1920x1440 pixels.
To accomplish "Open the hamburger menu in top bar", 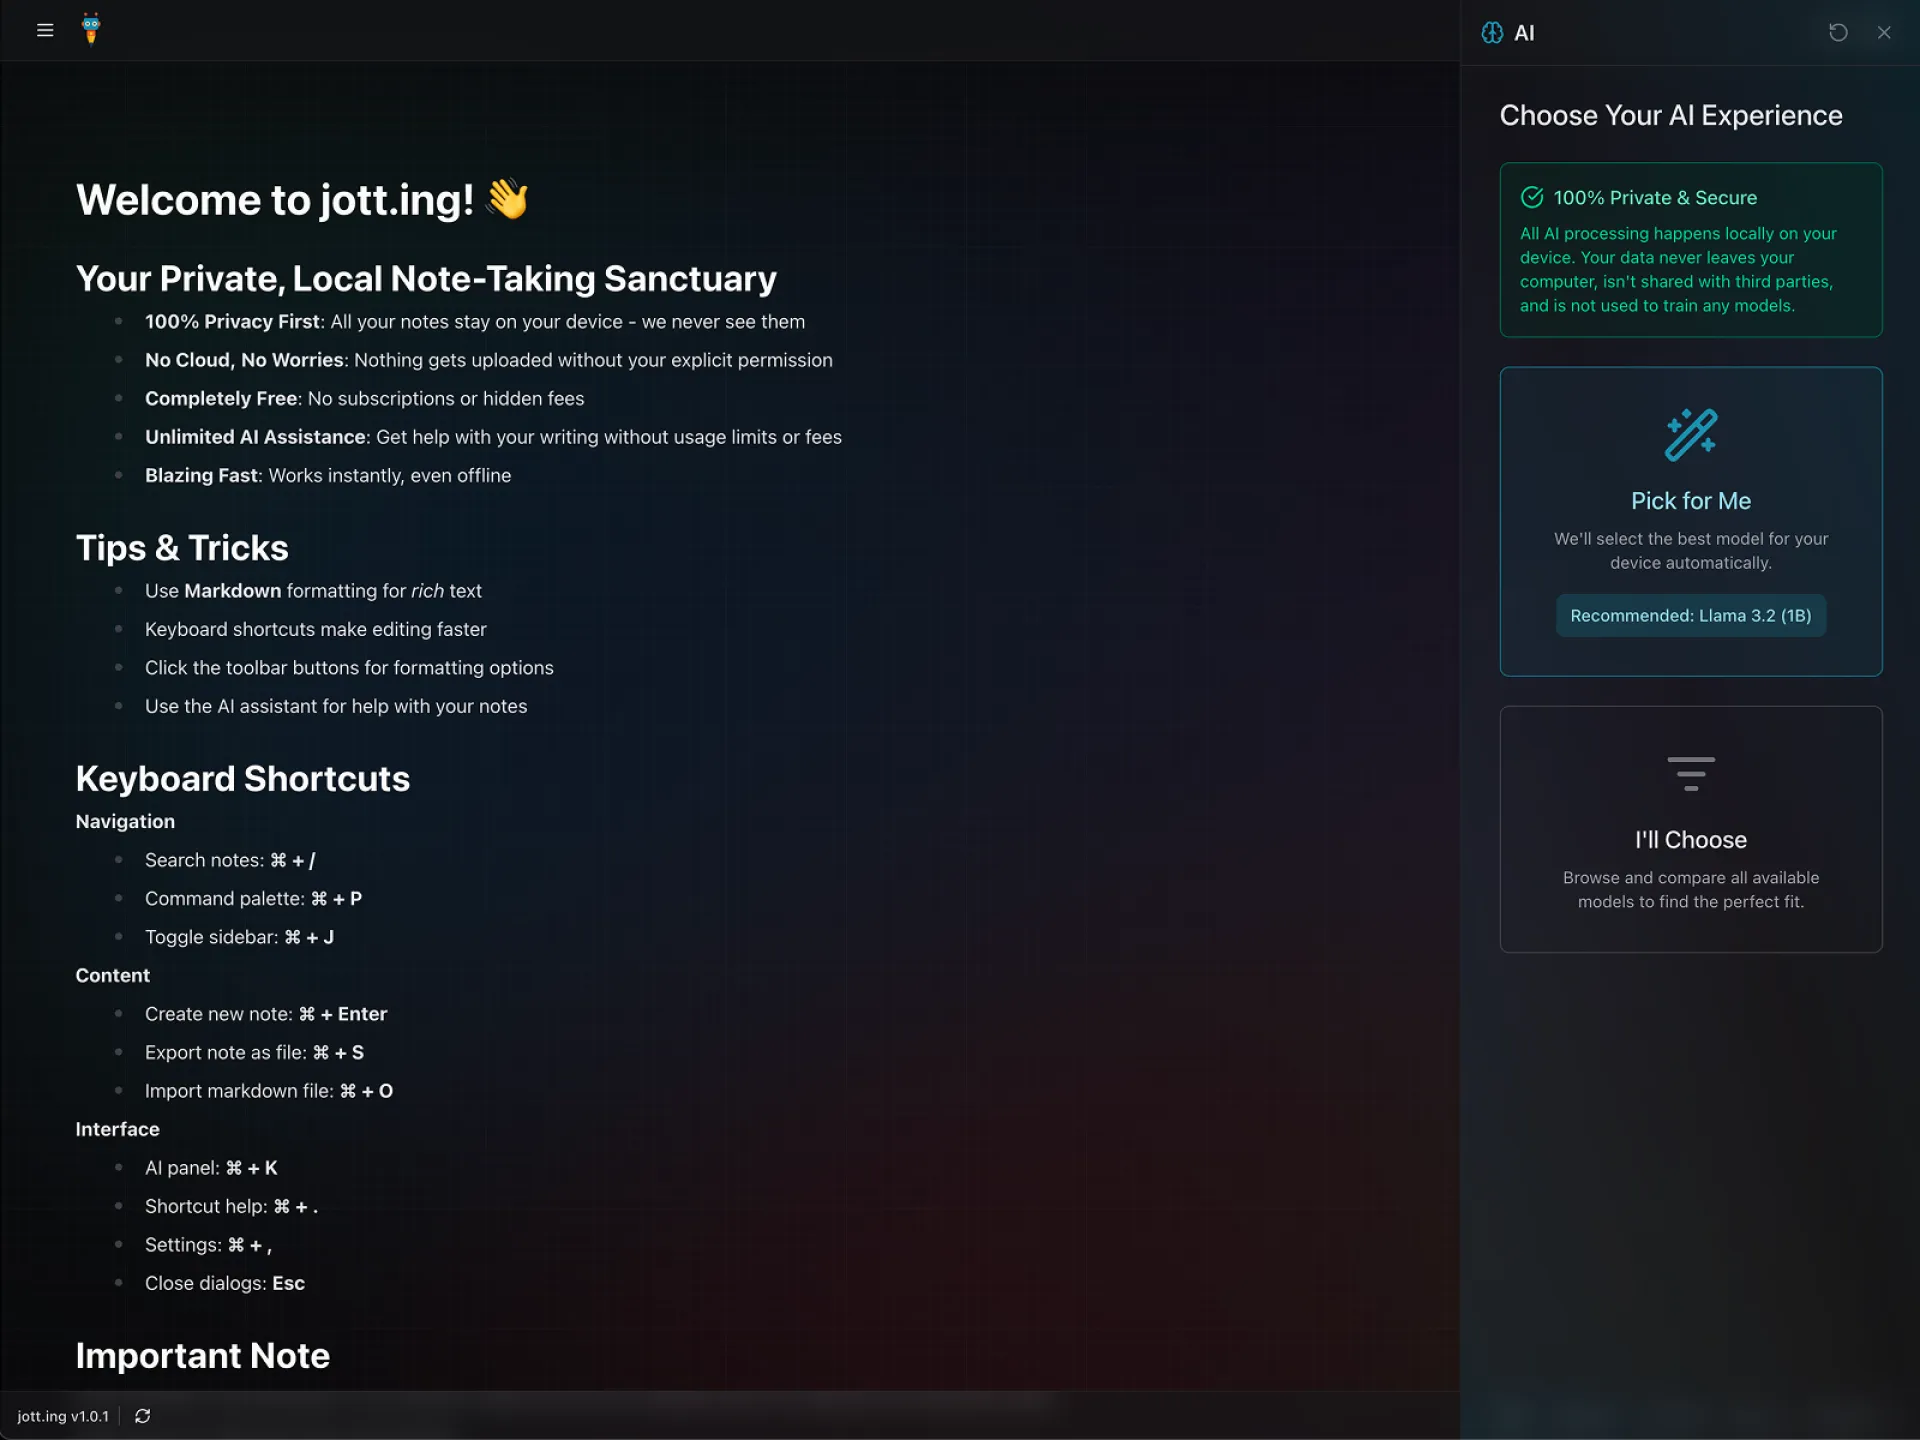I will click(x=45, y=31).
